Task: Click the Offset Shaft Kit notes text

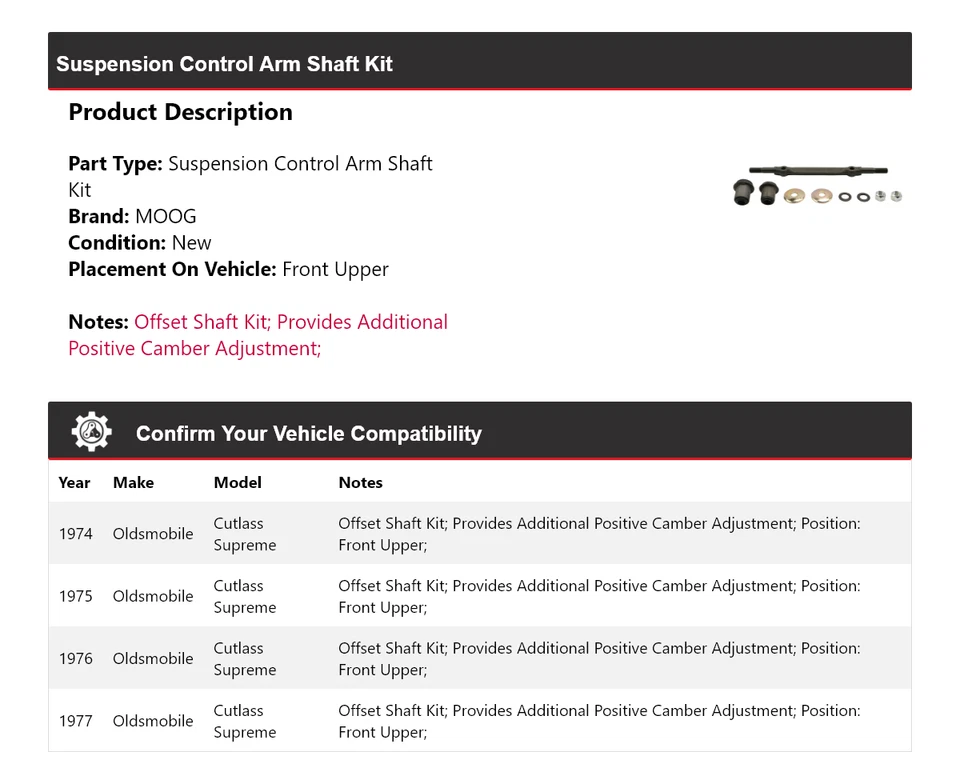Action: point(258,335)
